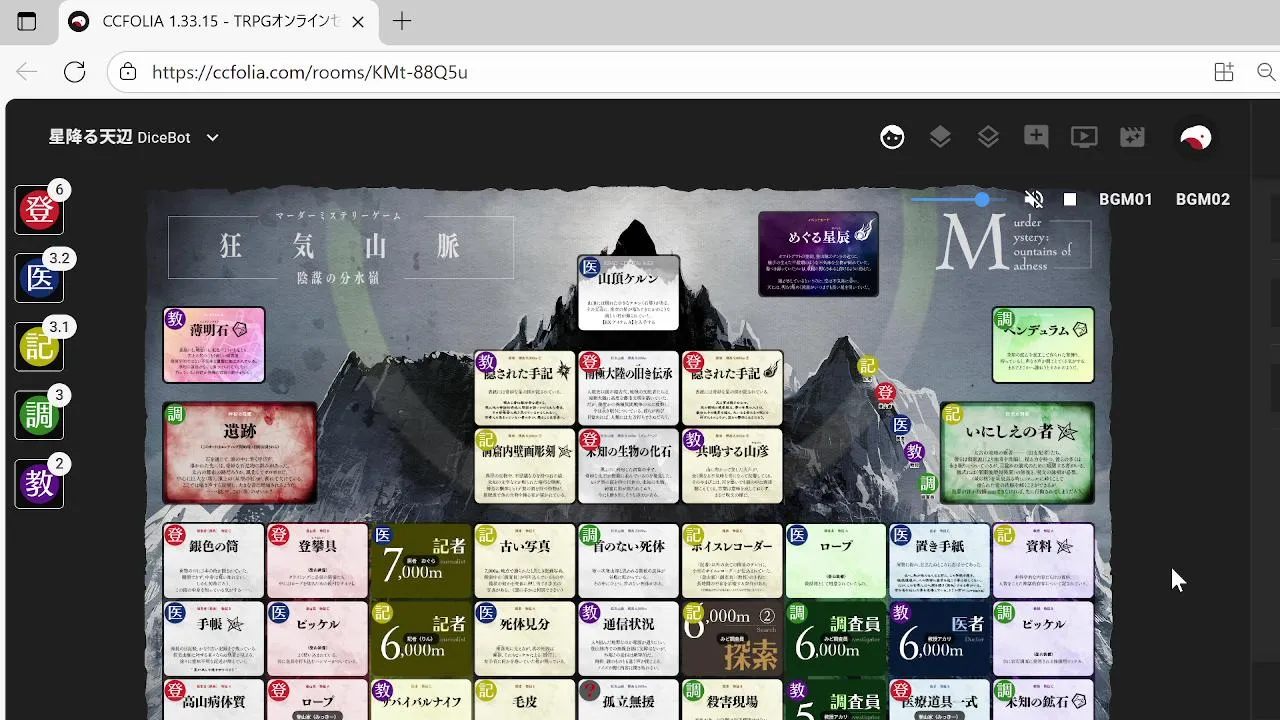Open 隠された手記 card marked 教
The height and width of the screenshot is (720, 1280).
525,388
